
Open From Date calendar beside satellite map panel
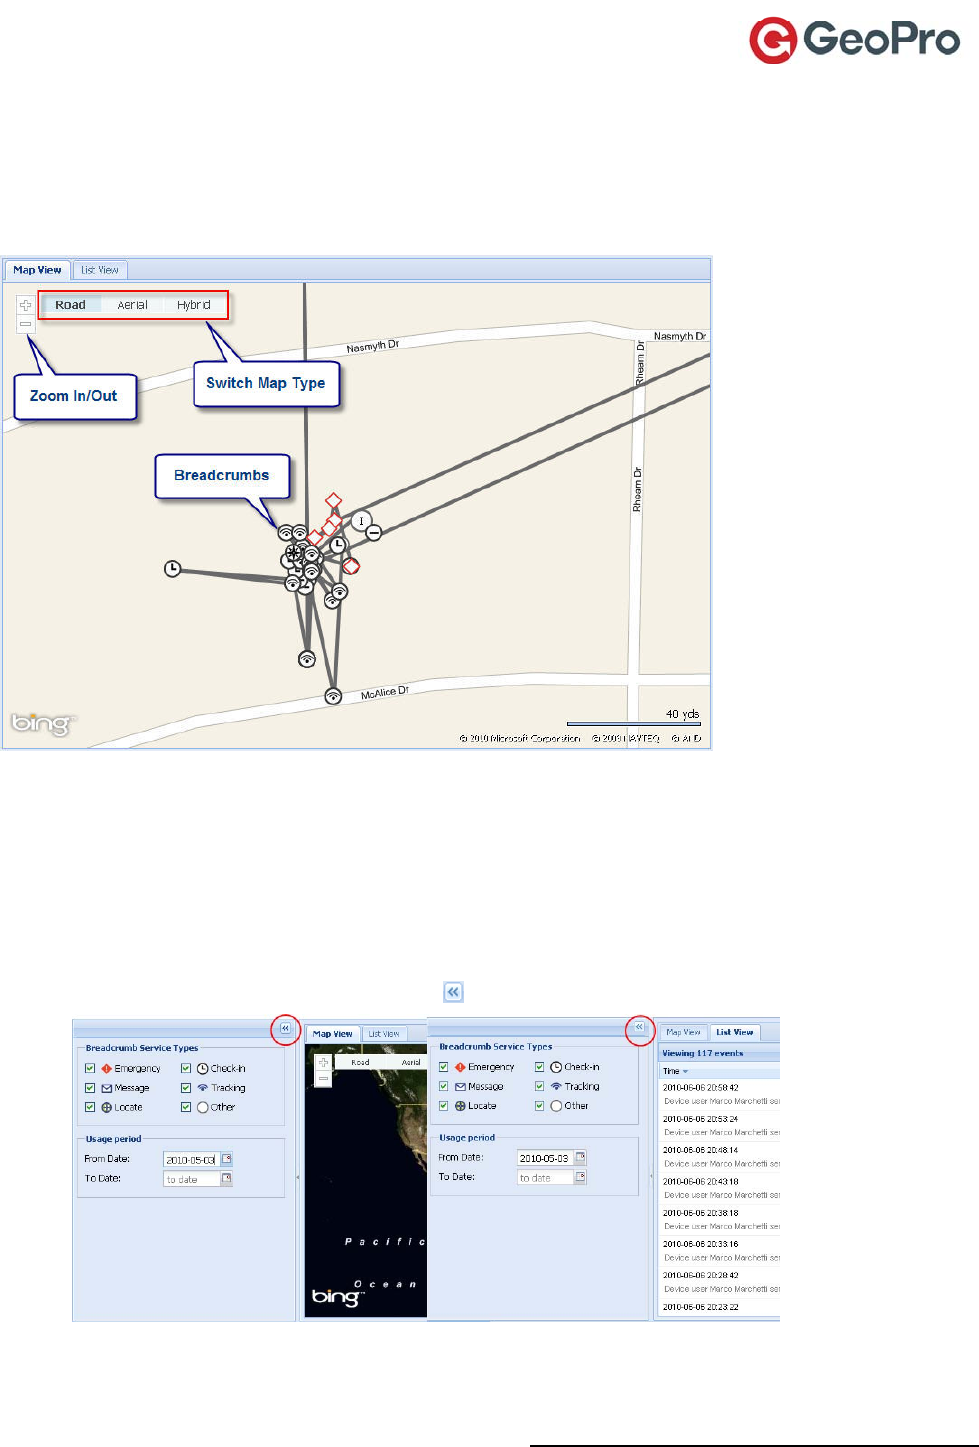tap(227, 1159)
